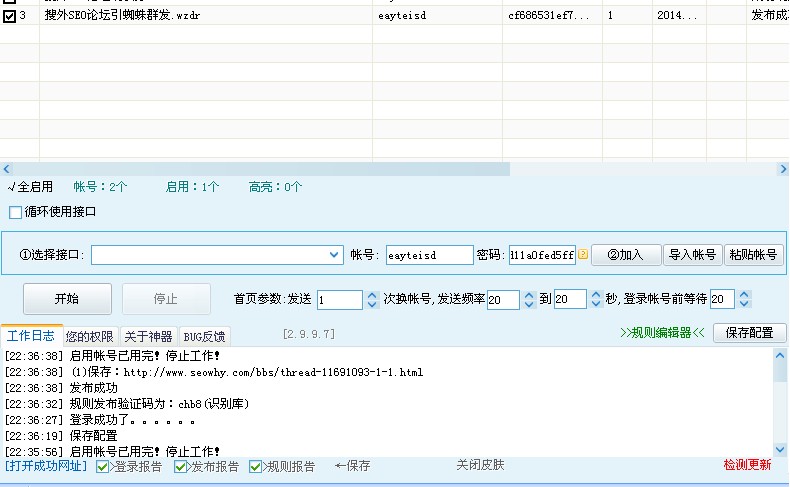Click the [打开成功网址] link
The image size is (790, 487).
46,466
